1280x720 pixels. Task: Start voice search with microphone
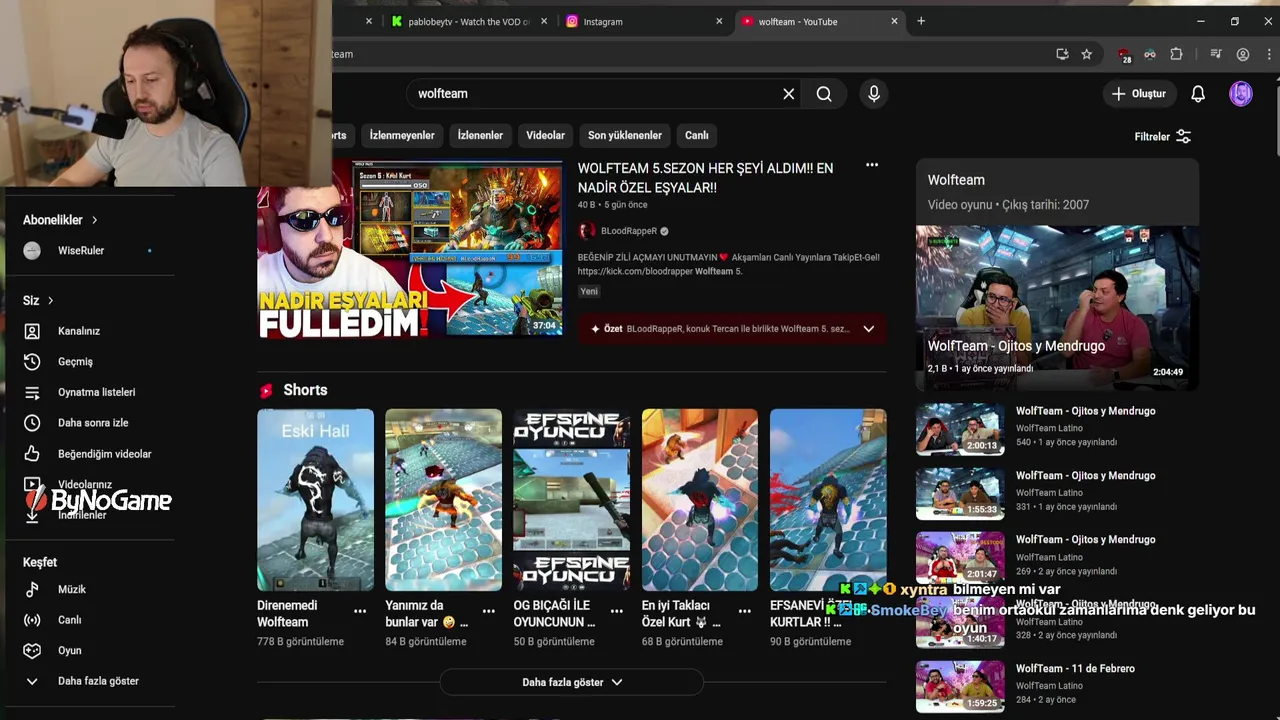[874, 94]
